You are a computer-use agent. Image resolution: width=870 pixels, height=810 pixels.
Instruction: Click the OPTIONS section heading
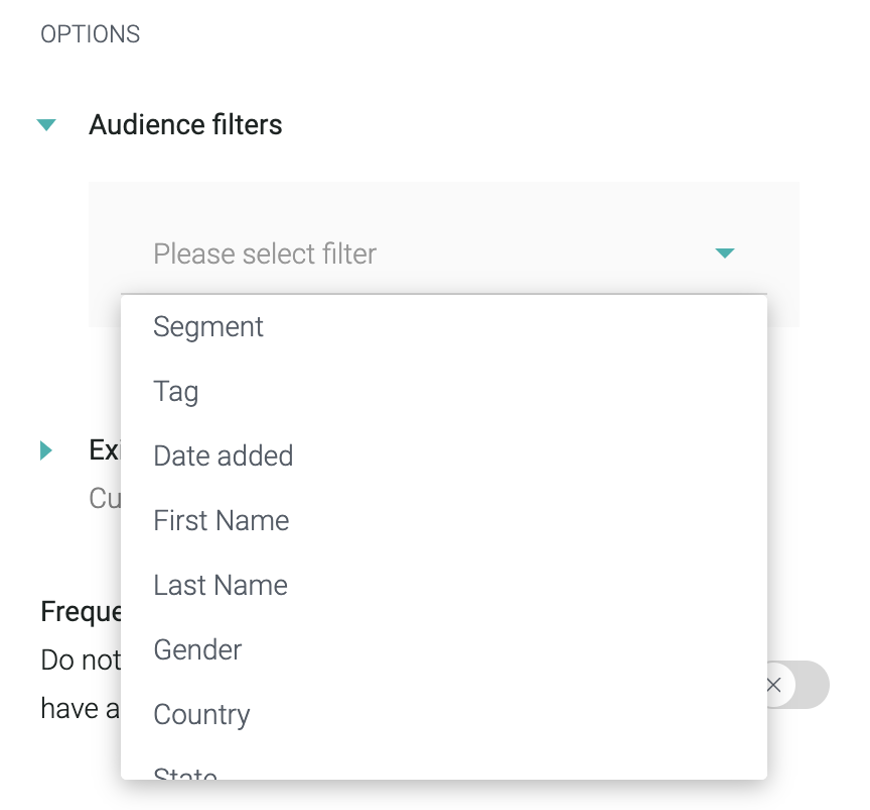tap(89, 33)
